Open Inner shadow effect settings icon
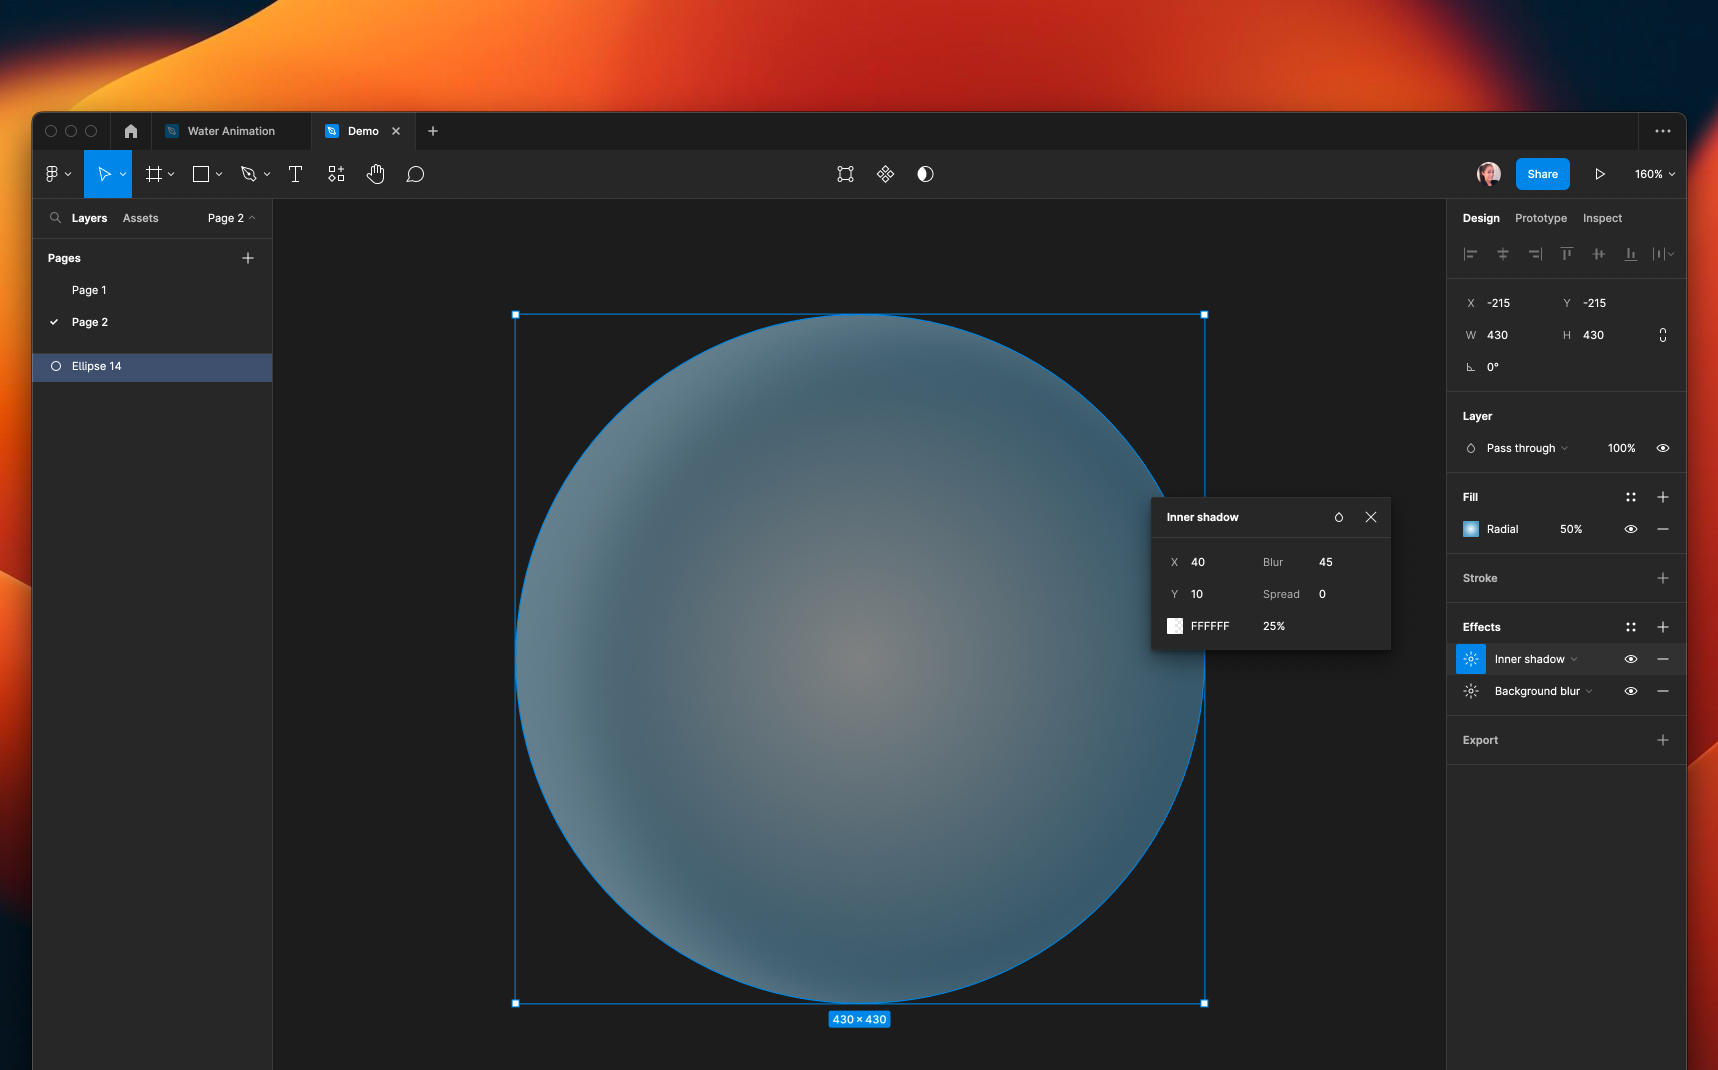Image resolution: width=1718 pixels, height=1070 pixels. pos(1471,659)
